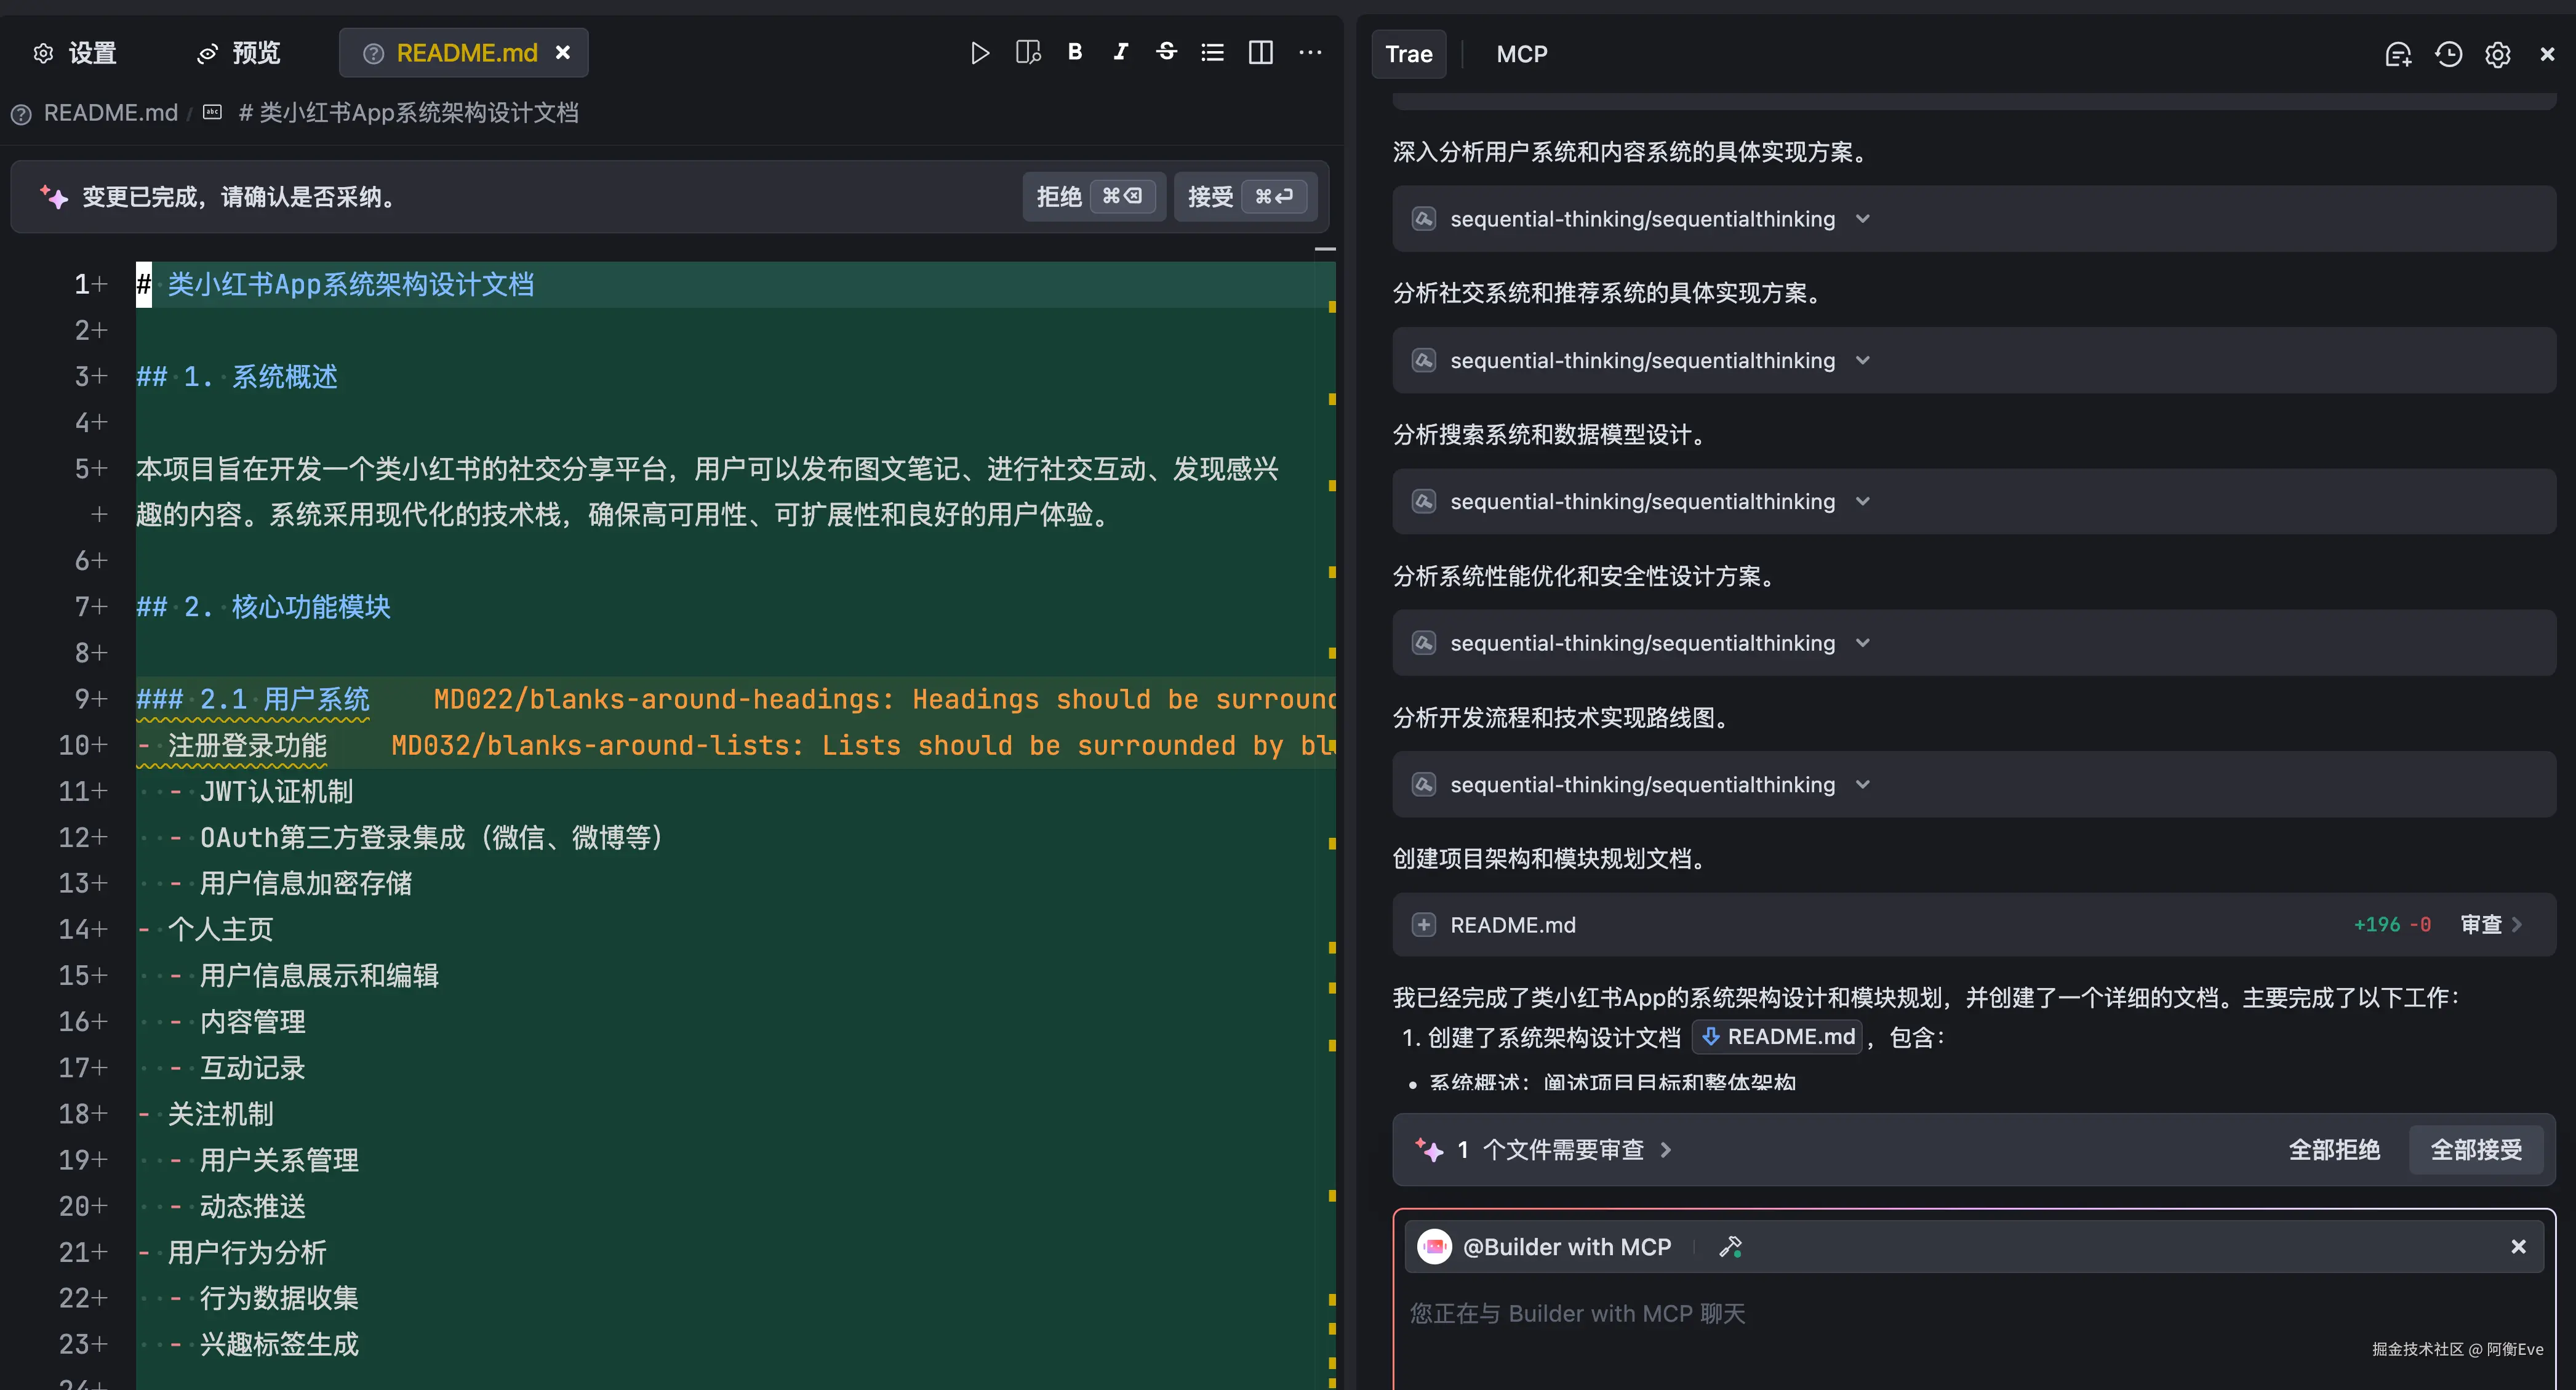Toggle italic formatting in editor toolbar
Image resolution: width=2576 pixels, height=1390 pixels.
pos(1121,52)
